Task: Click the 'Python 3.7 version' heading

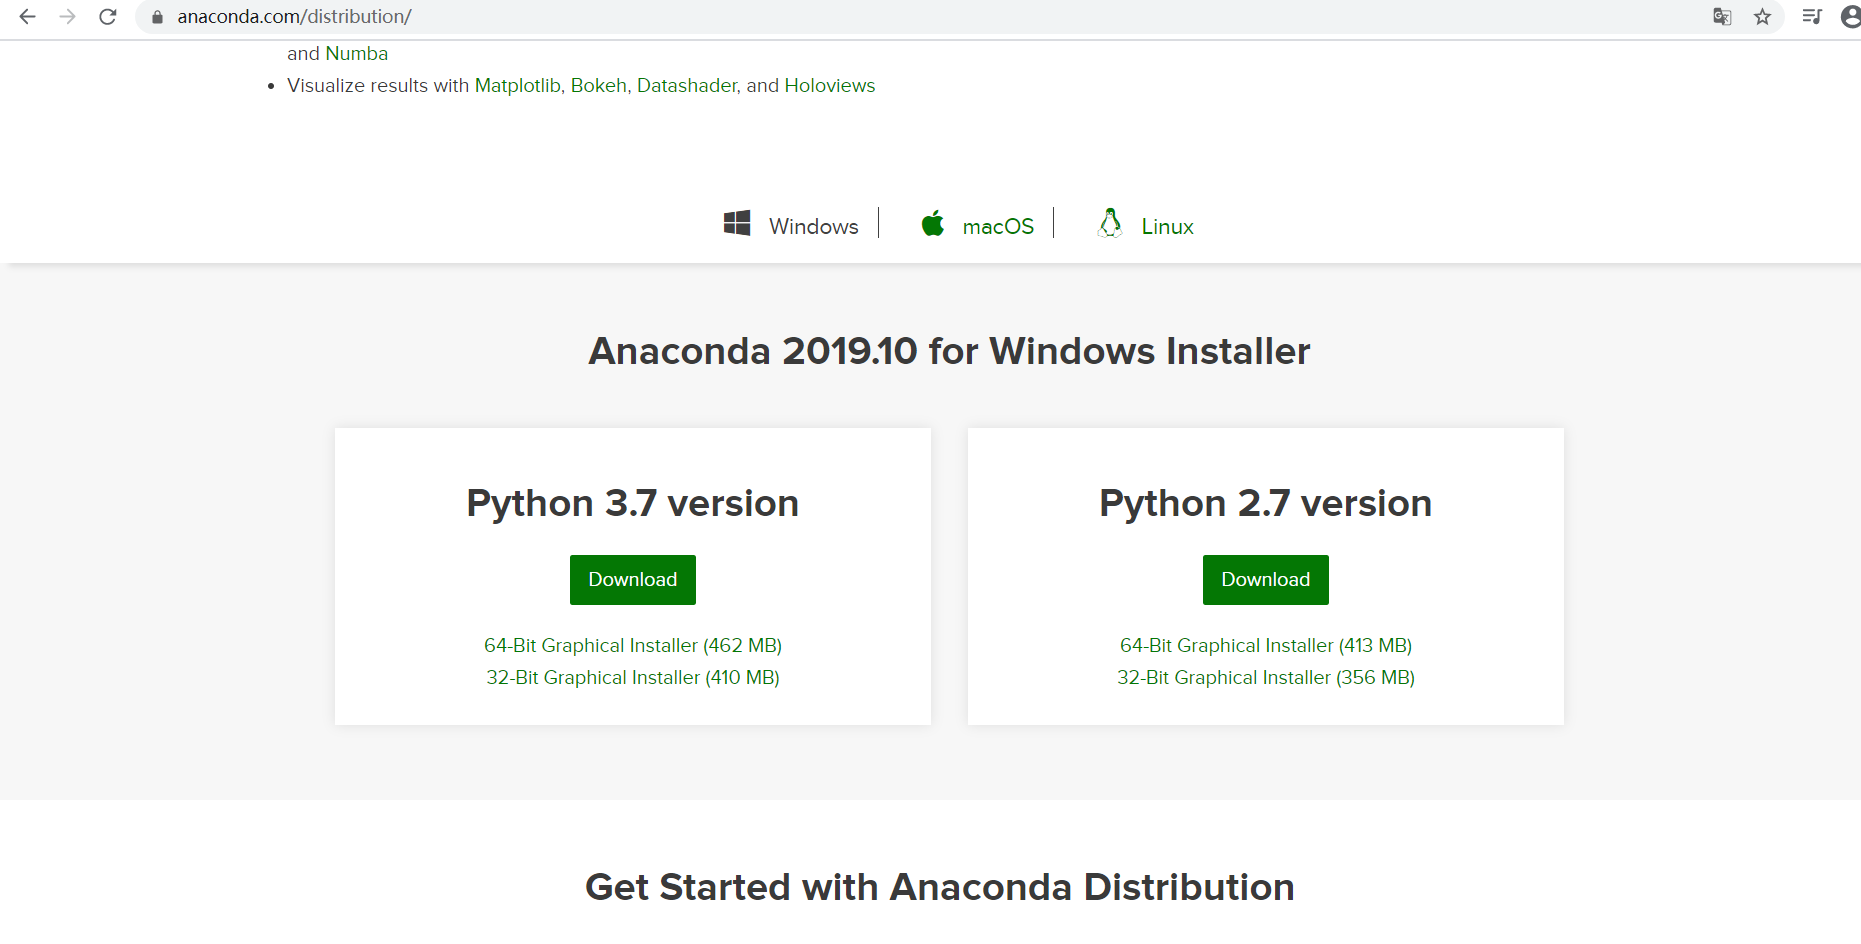Action: 633,503
